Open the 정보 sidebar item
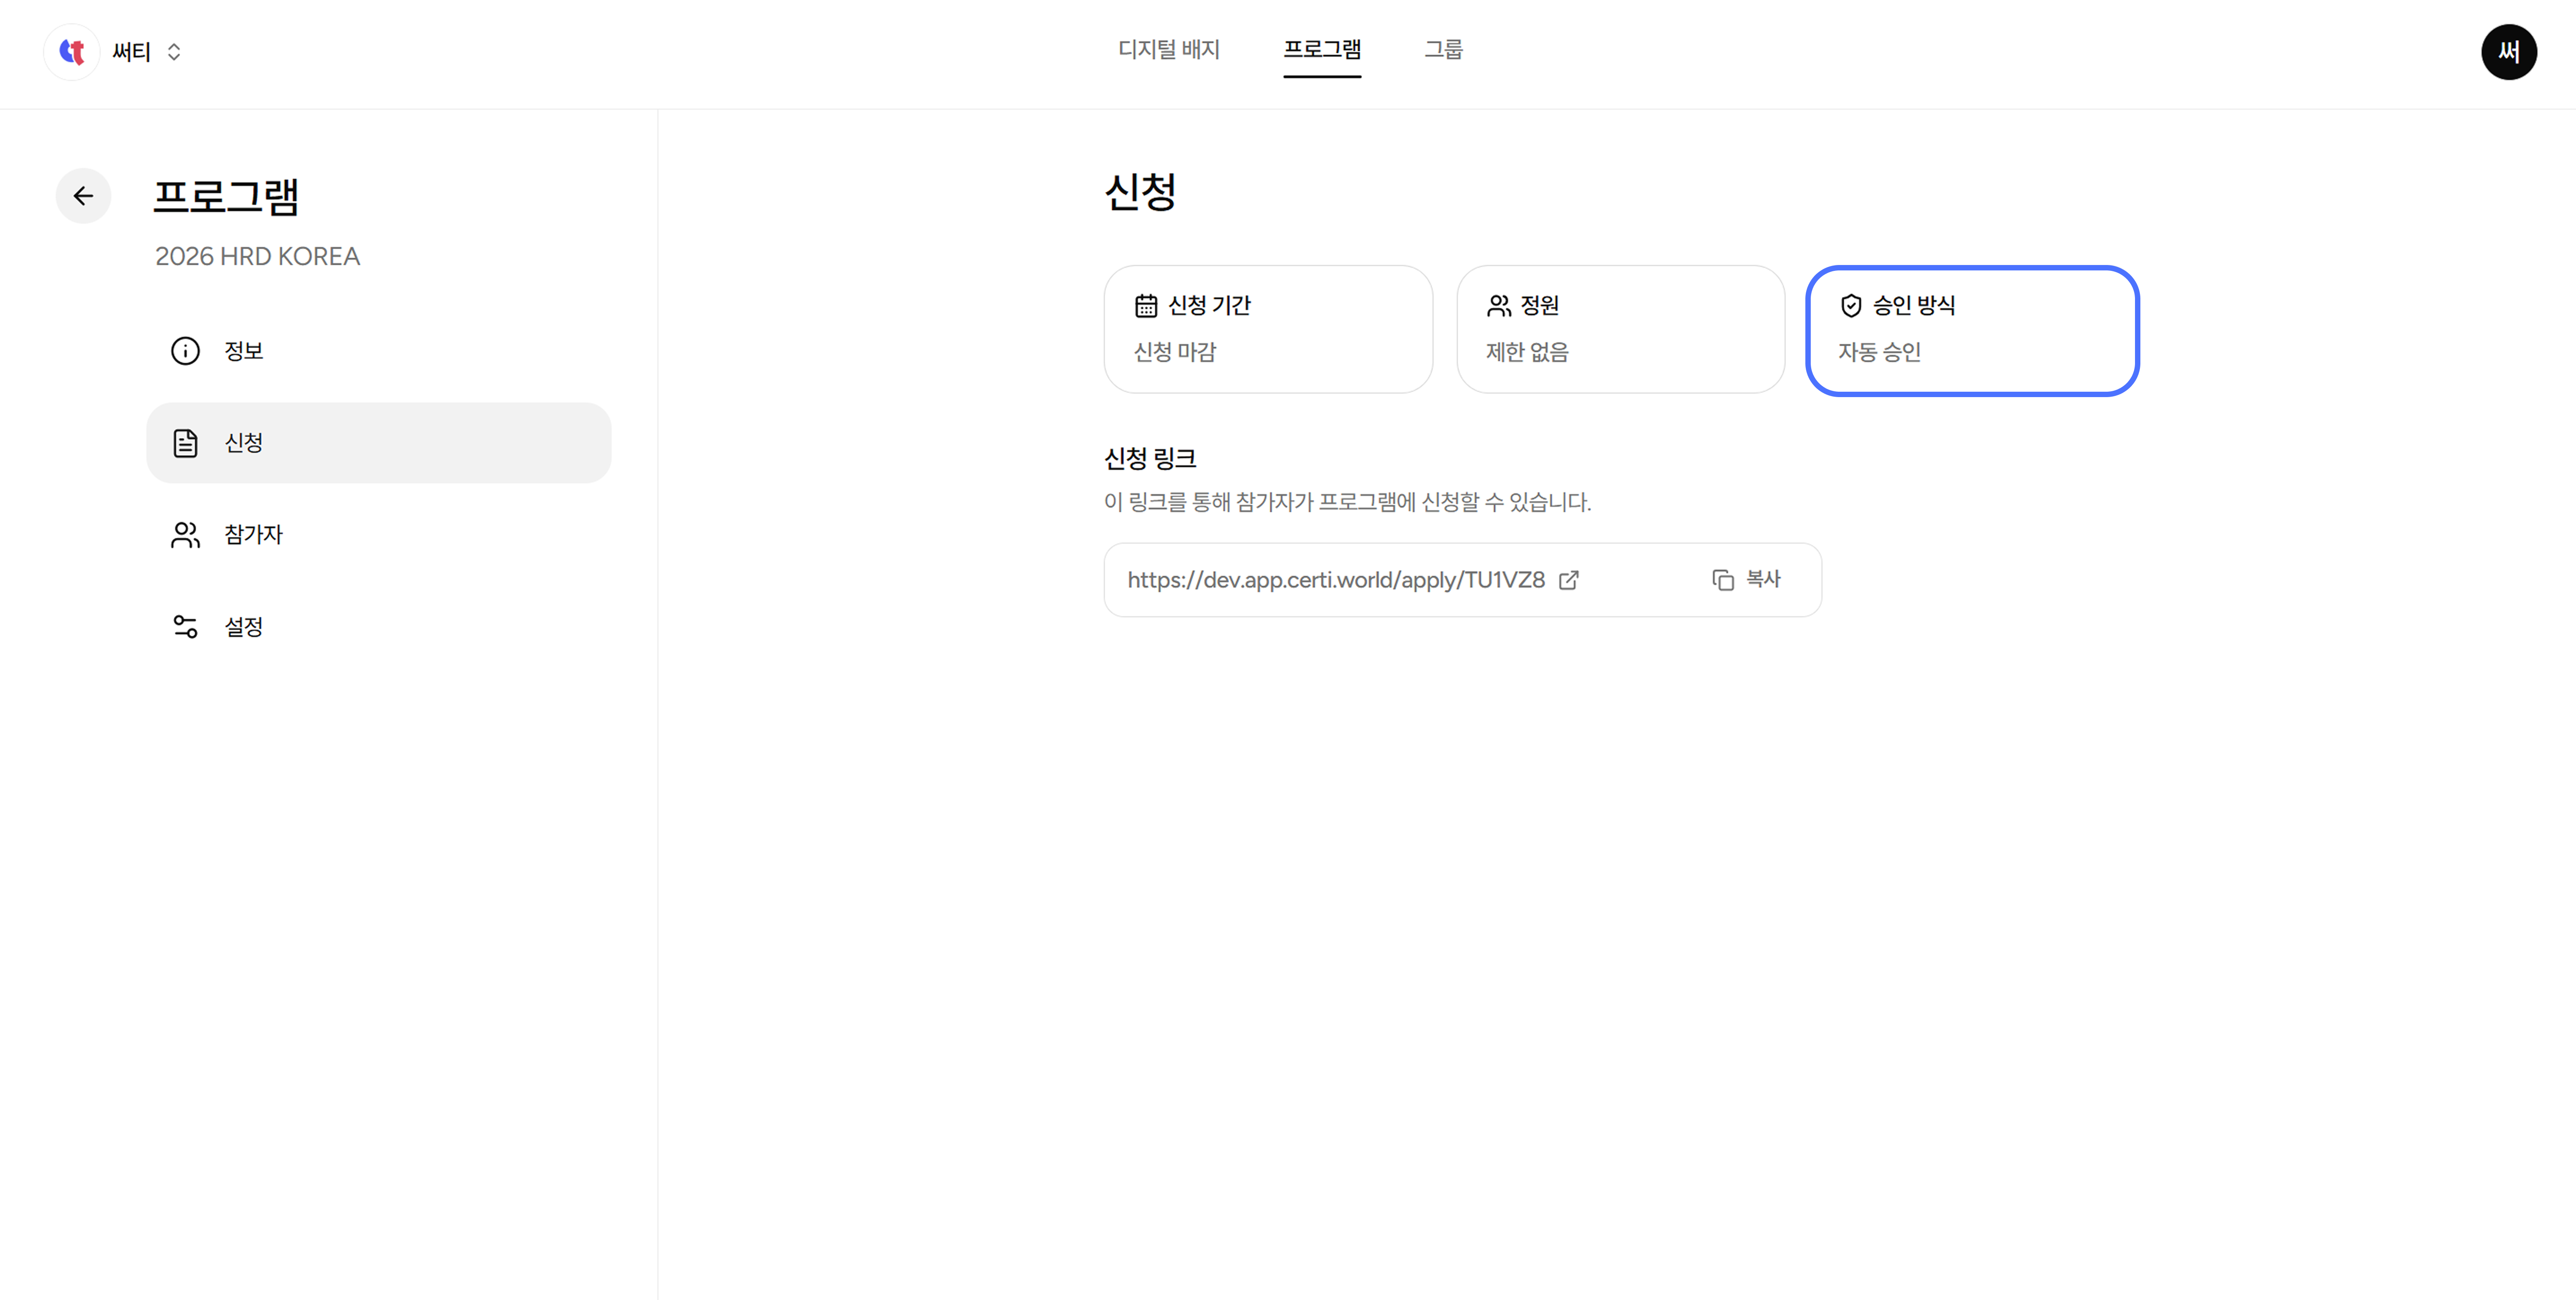The image size is (2576, 1300). click(x=379, y=351)
